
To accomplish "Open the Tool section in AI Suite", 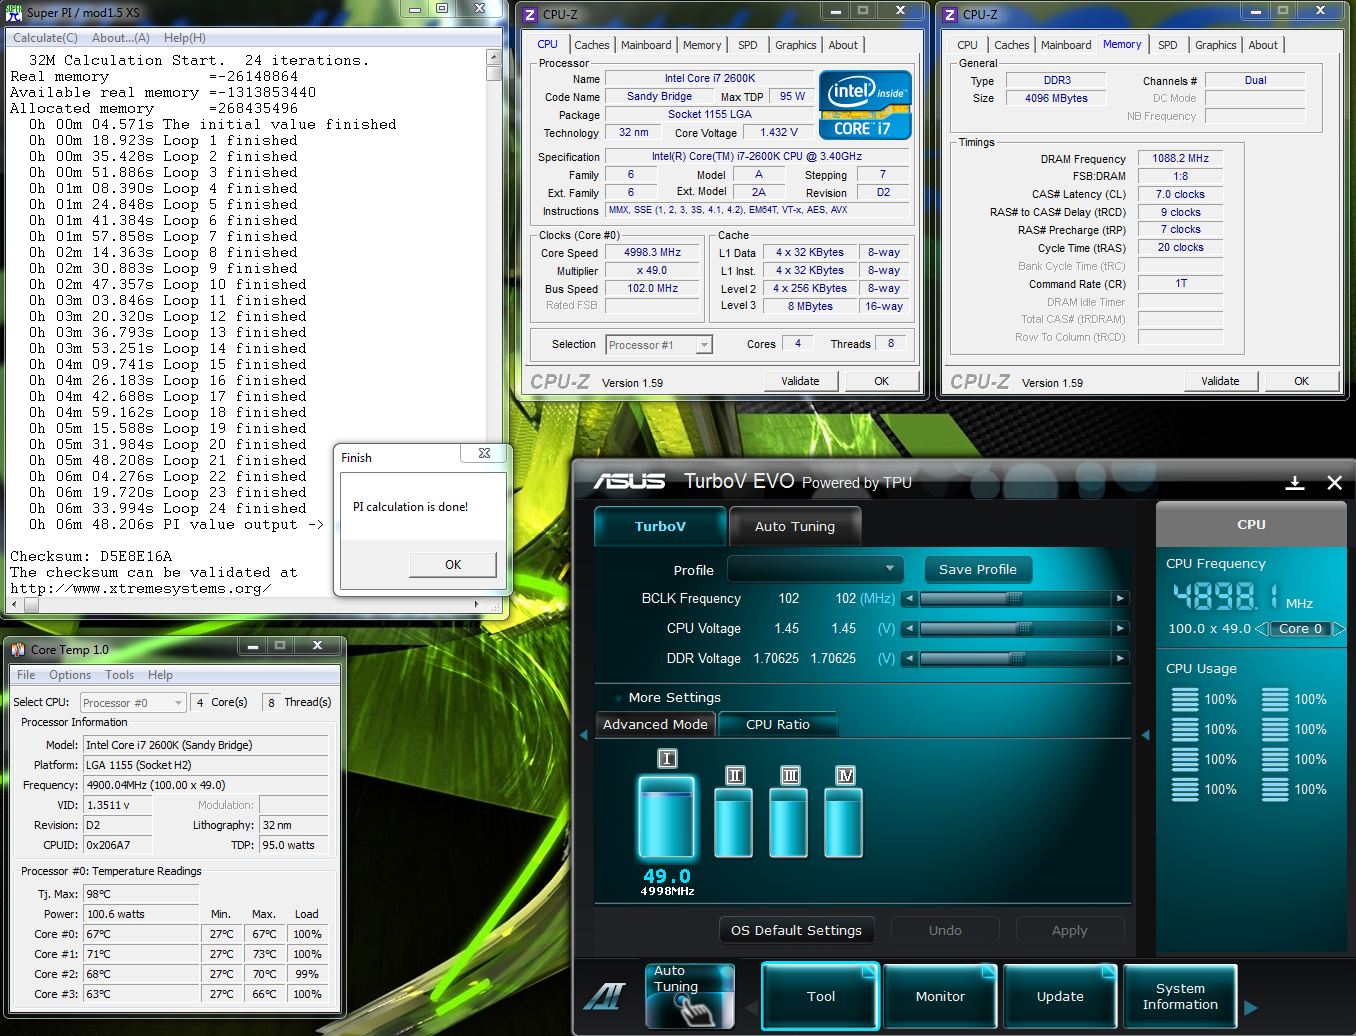I will click(820, 996).
